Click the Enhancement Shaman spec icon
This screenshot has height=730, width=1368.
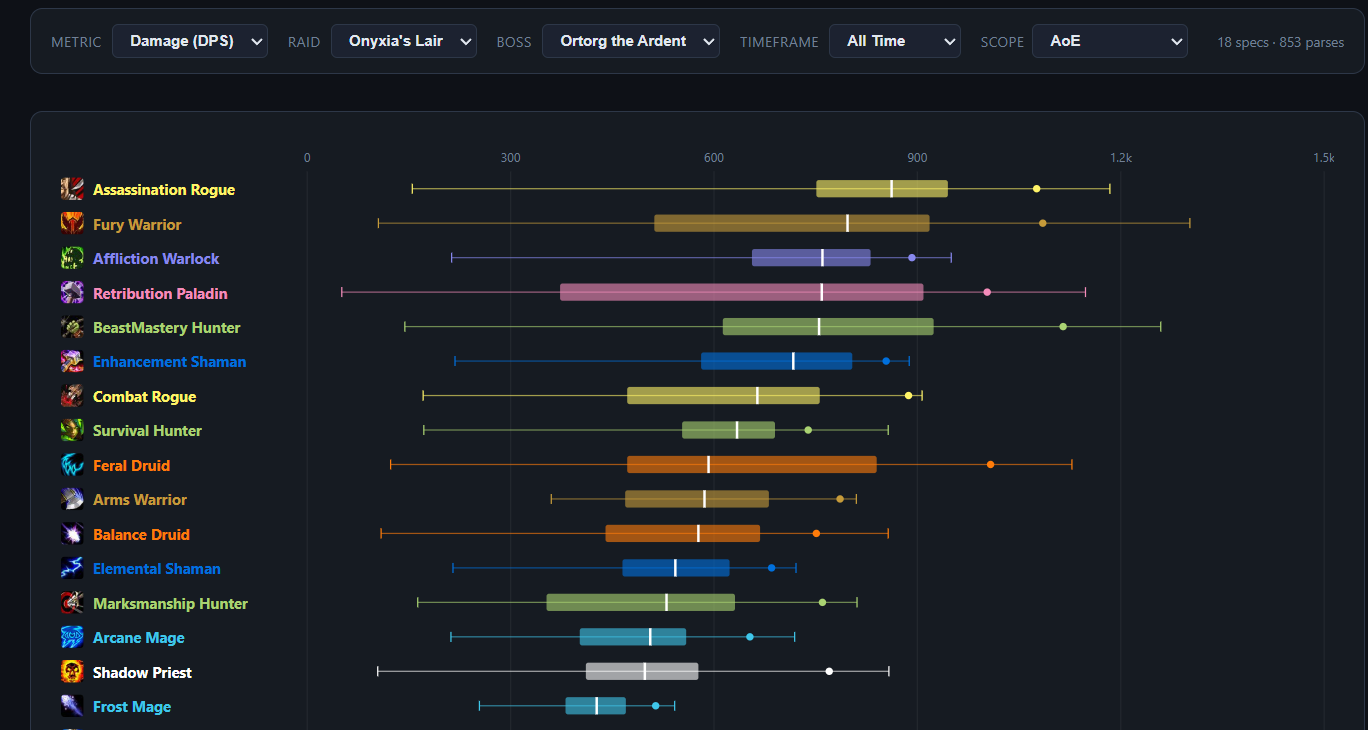coord(72,361)
